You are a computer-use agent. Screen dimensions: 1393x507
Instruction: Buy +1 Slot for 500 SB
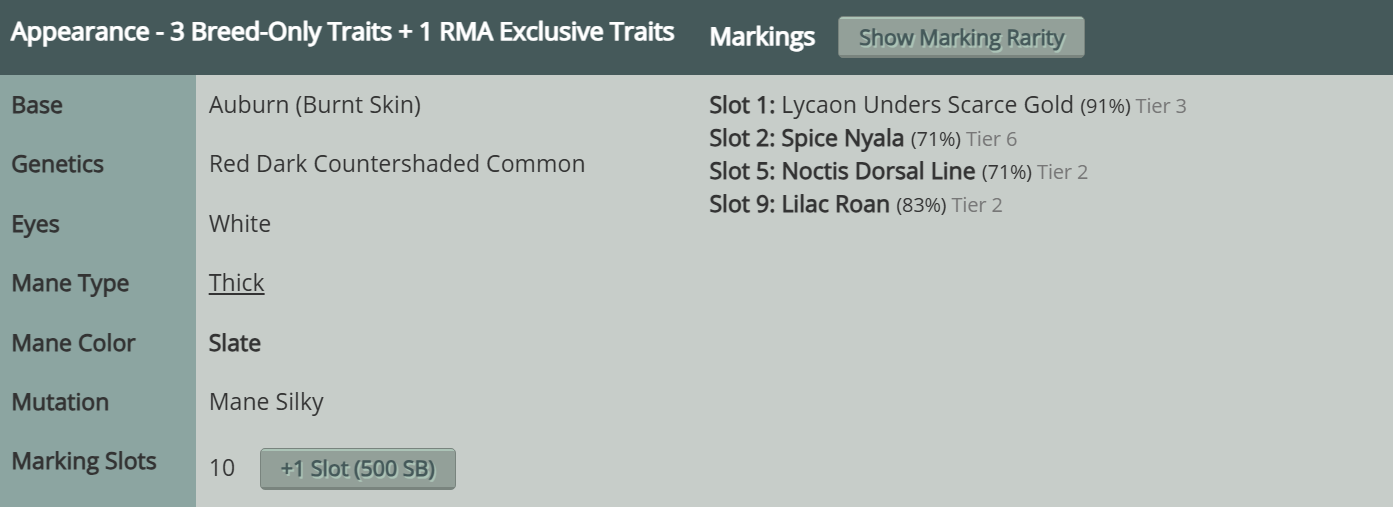pyautogui.click(x=357, y=469)
